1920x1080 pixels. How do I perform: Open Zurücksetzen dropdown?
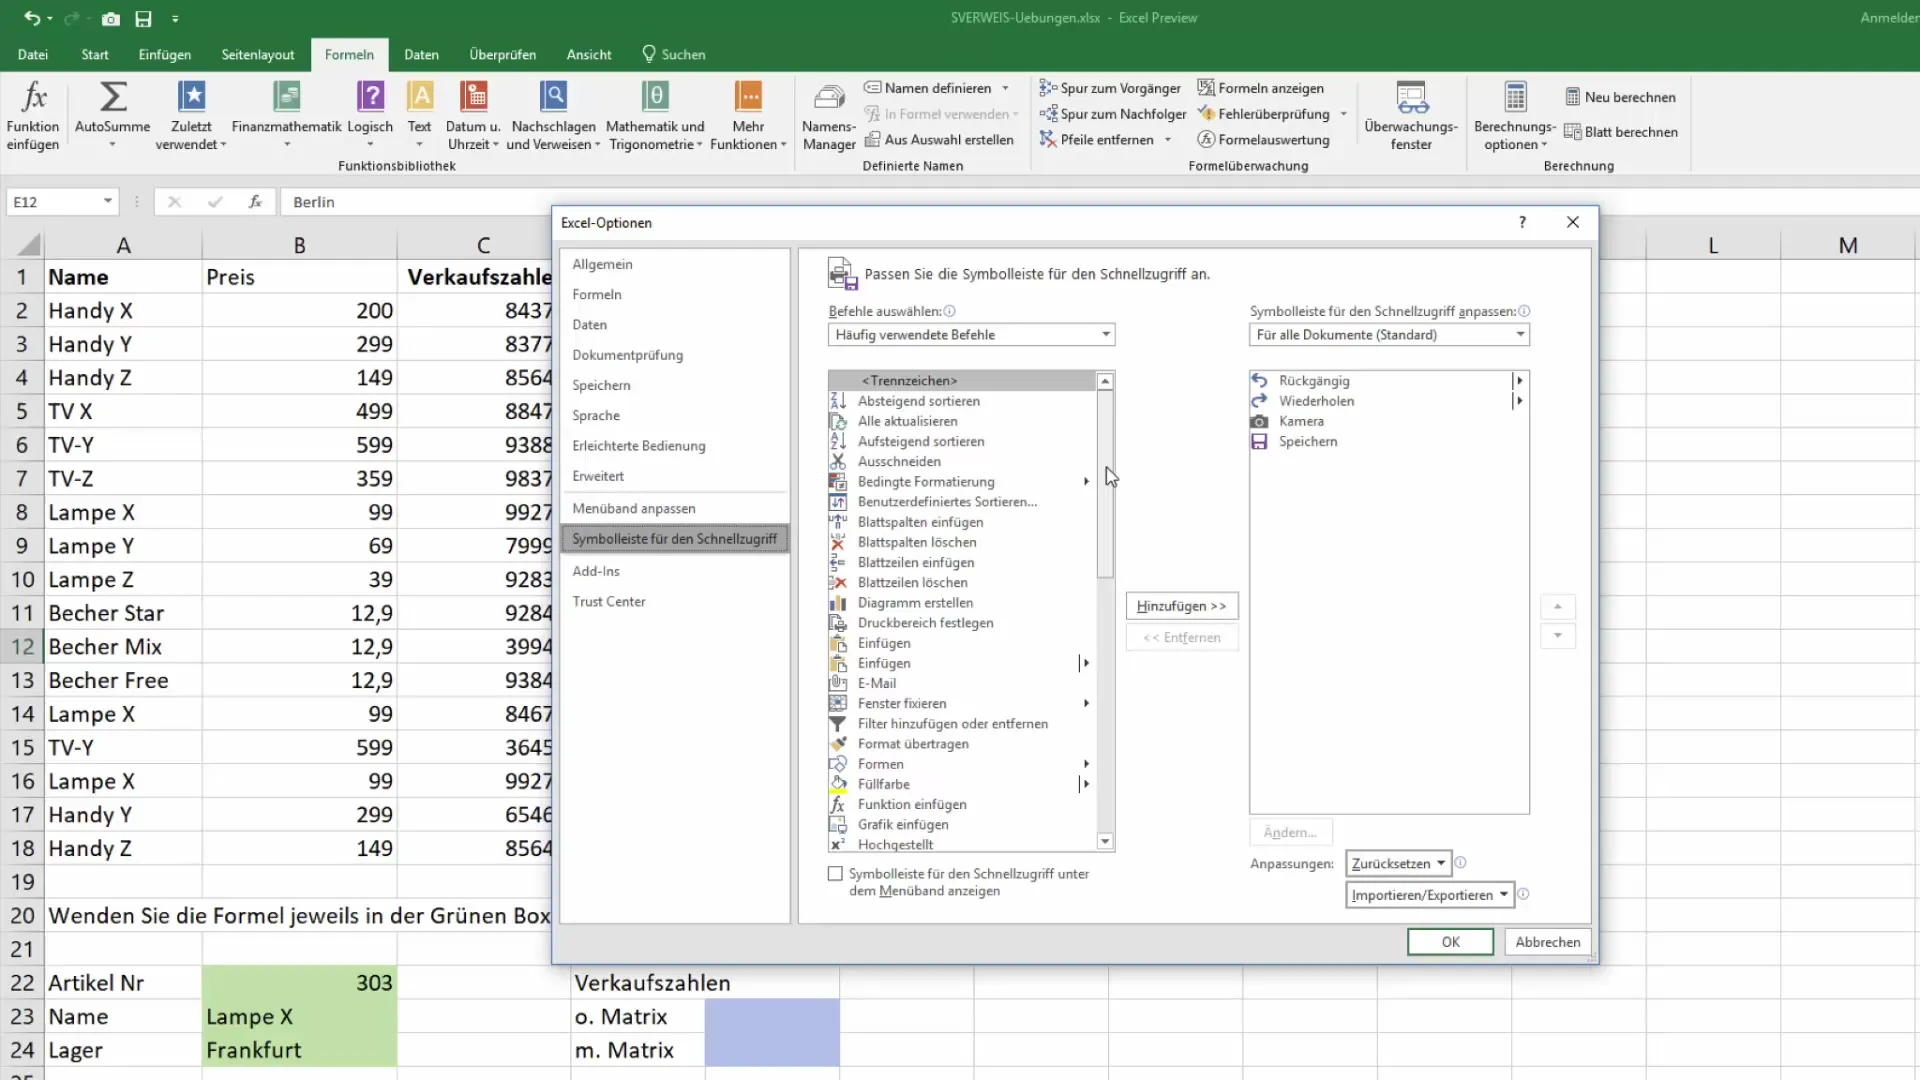[1398, 864]
